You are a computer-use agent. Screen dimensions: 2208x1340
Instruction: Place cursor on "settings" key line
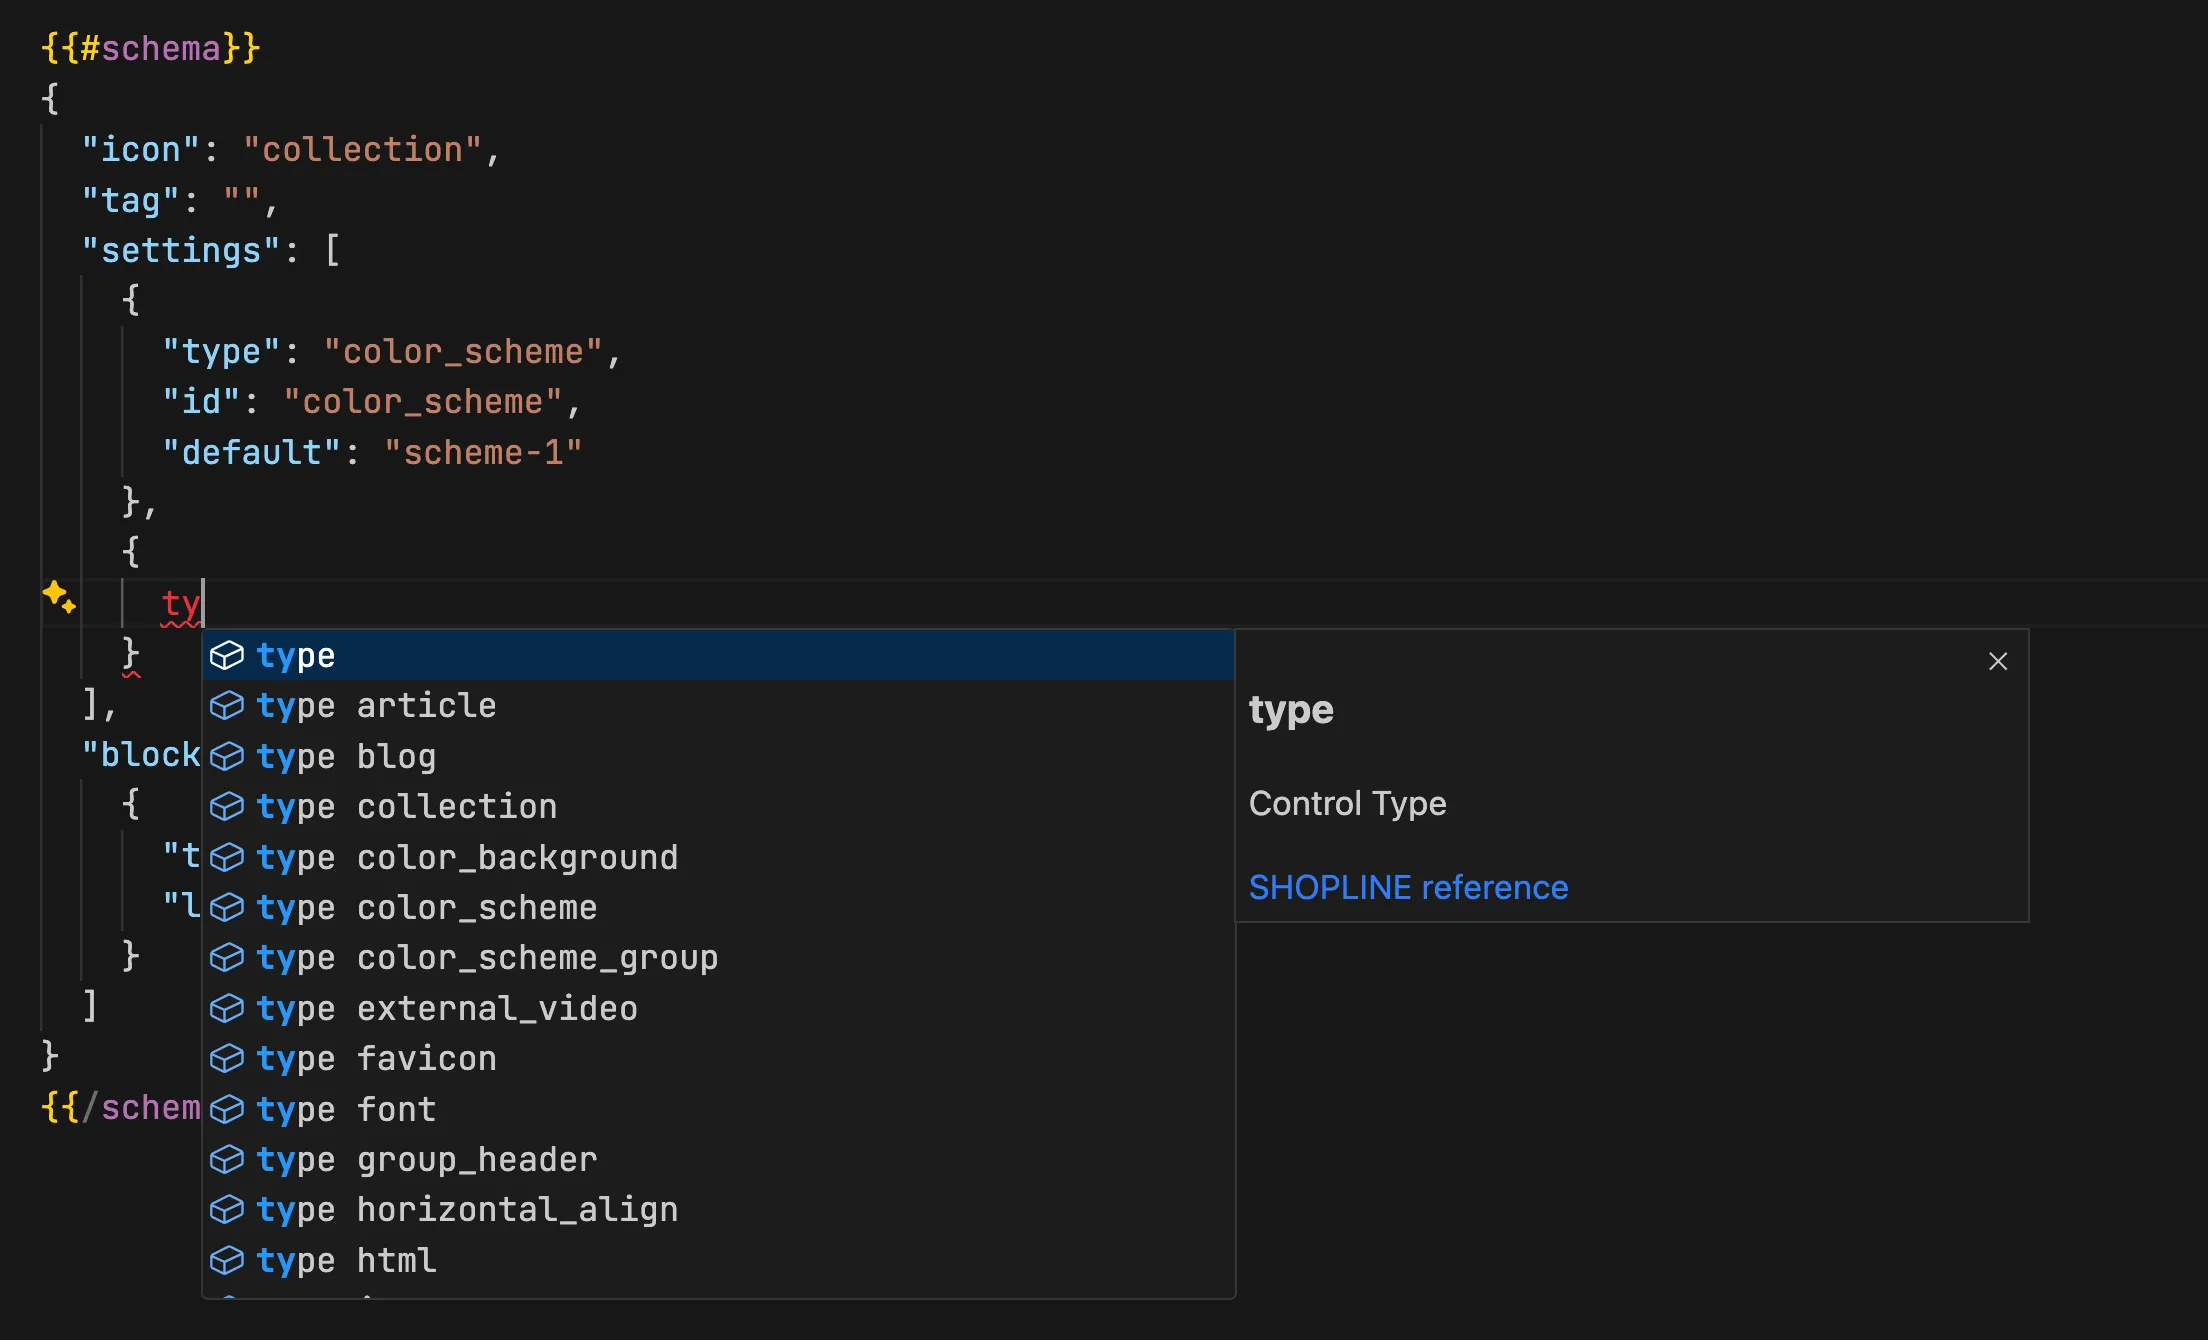tap(180, 250)
